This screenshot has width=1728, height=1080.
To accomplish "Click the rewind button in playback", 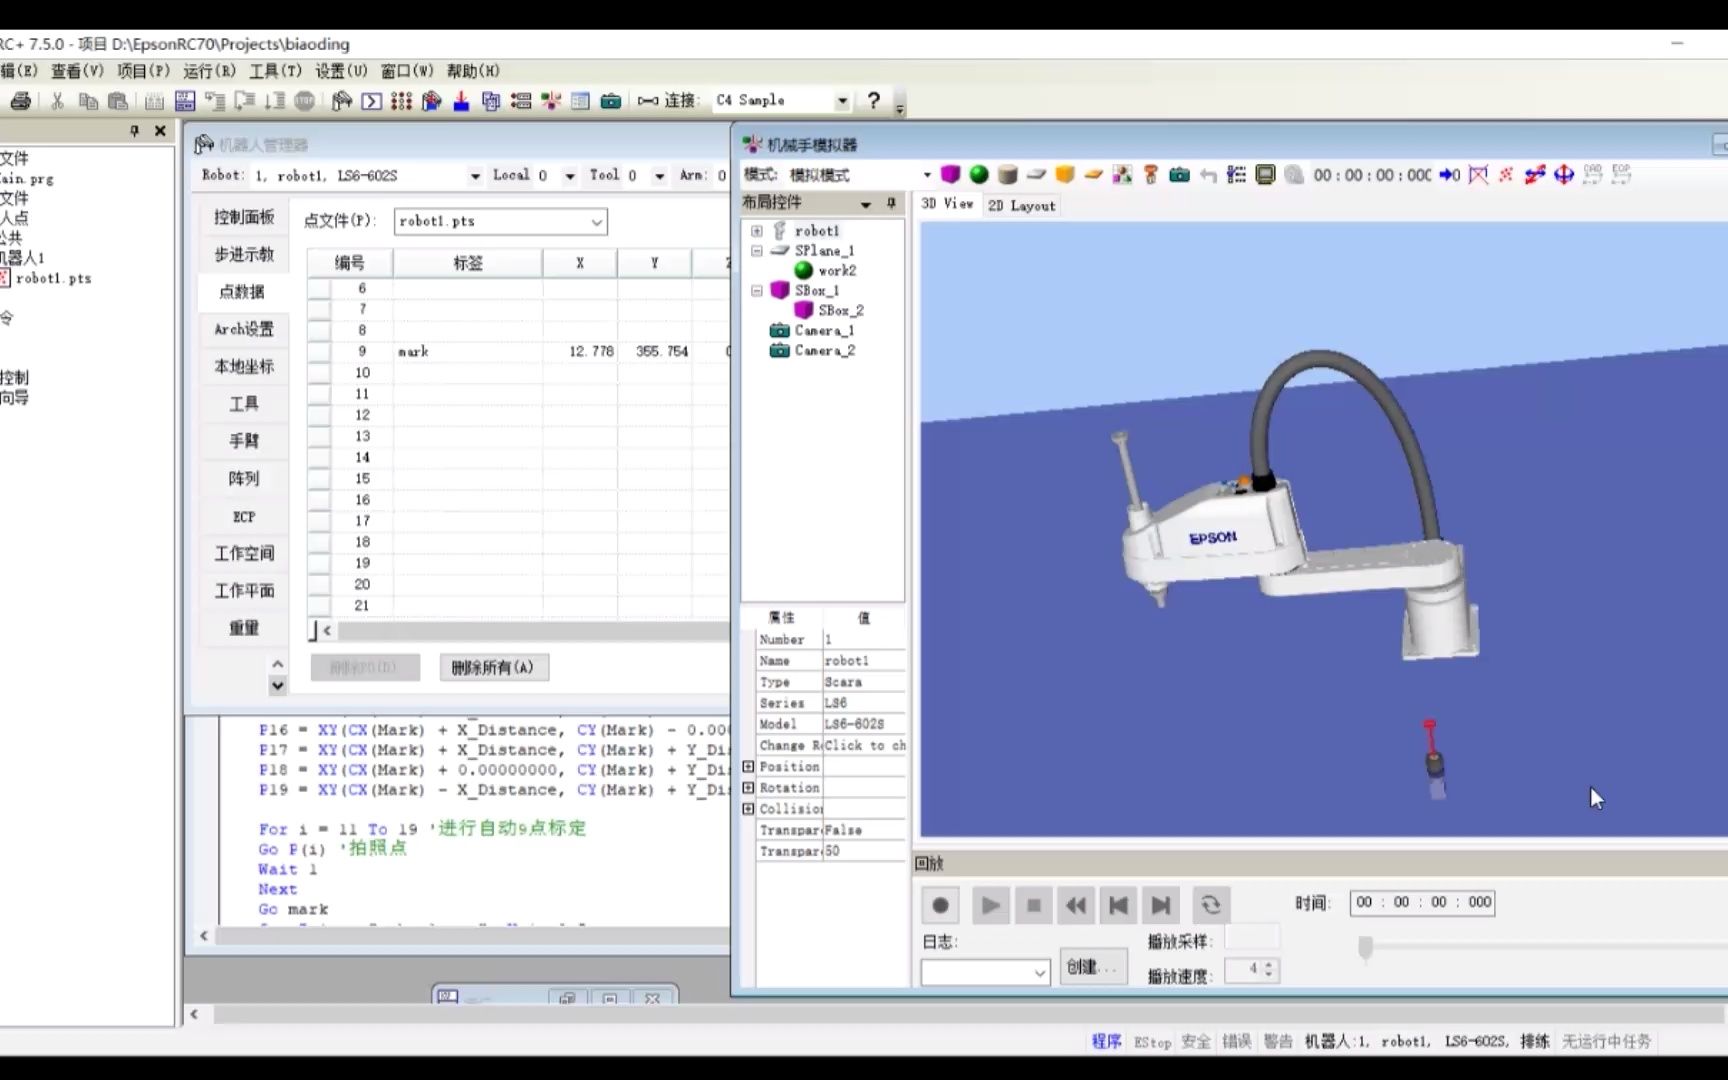I will pos(1076,906).
